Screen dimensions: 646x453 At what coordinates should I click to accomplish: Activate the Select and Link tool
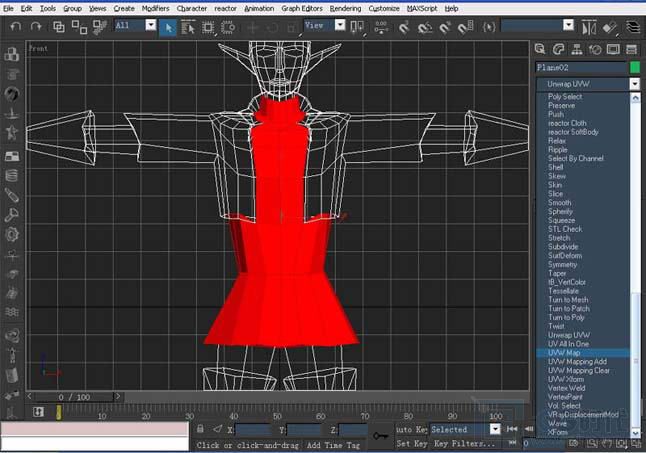point(59,27)
